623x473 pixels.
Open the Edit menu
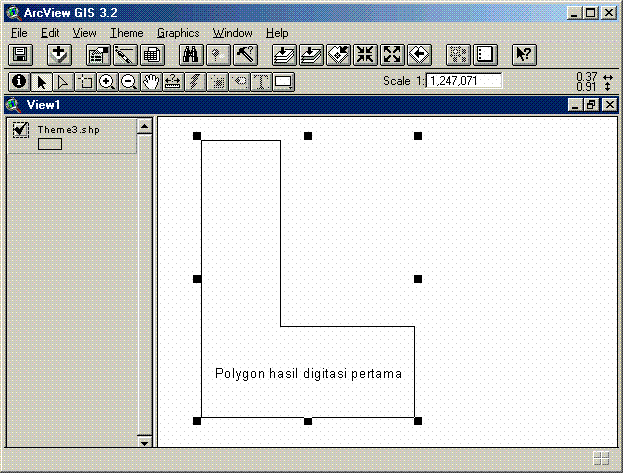(50, 33)
